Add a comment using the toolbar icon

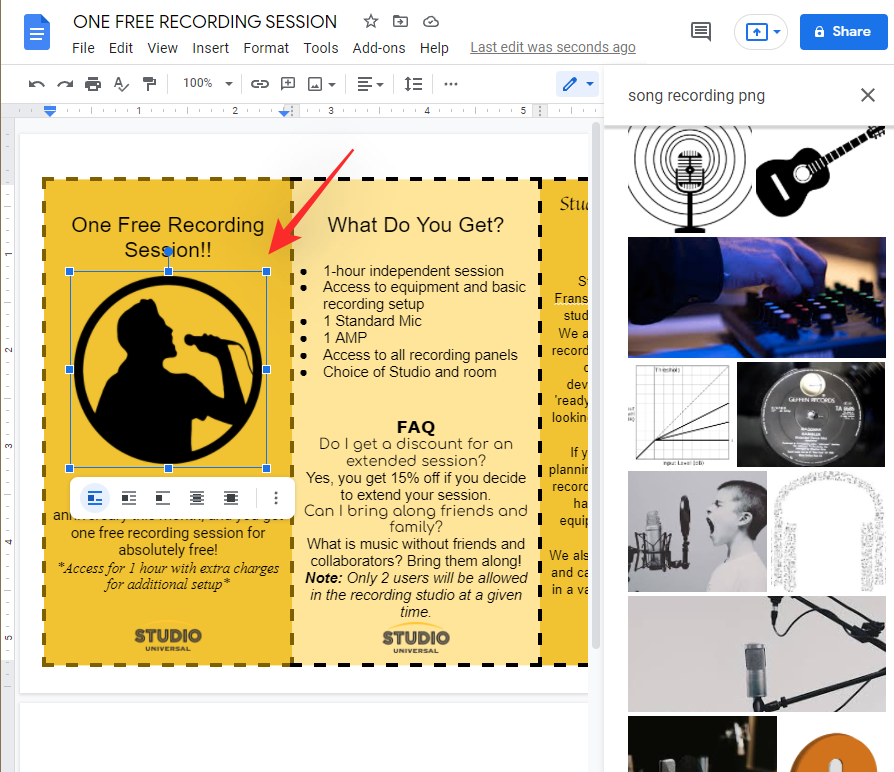pyautogui.click(x=288, y=84)
